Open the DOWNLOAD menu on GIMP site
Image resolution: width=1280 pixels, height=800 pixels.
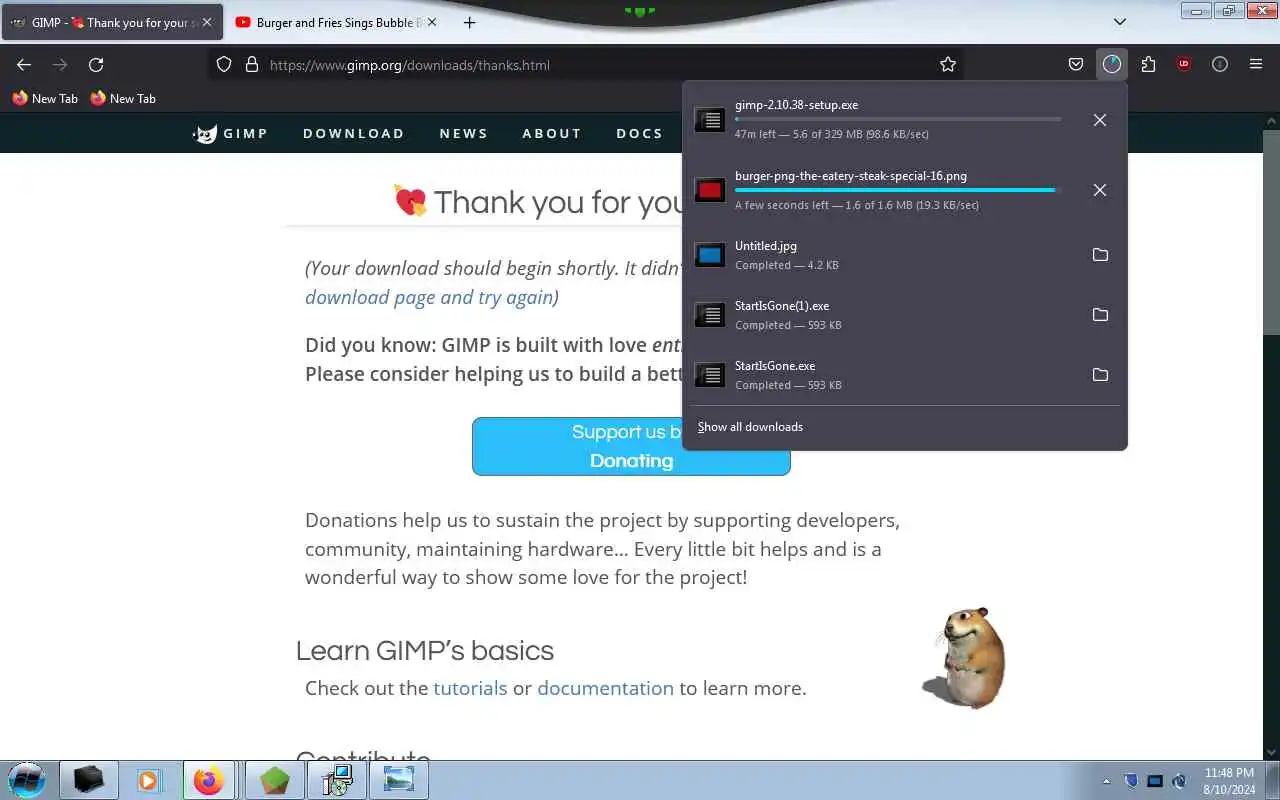click(354, 133)
